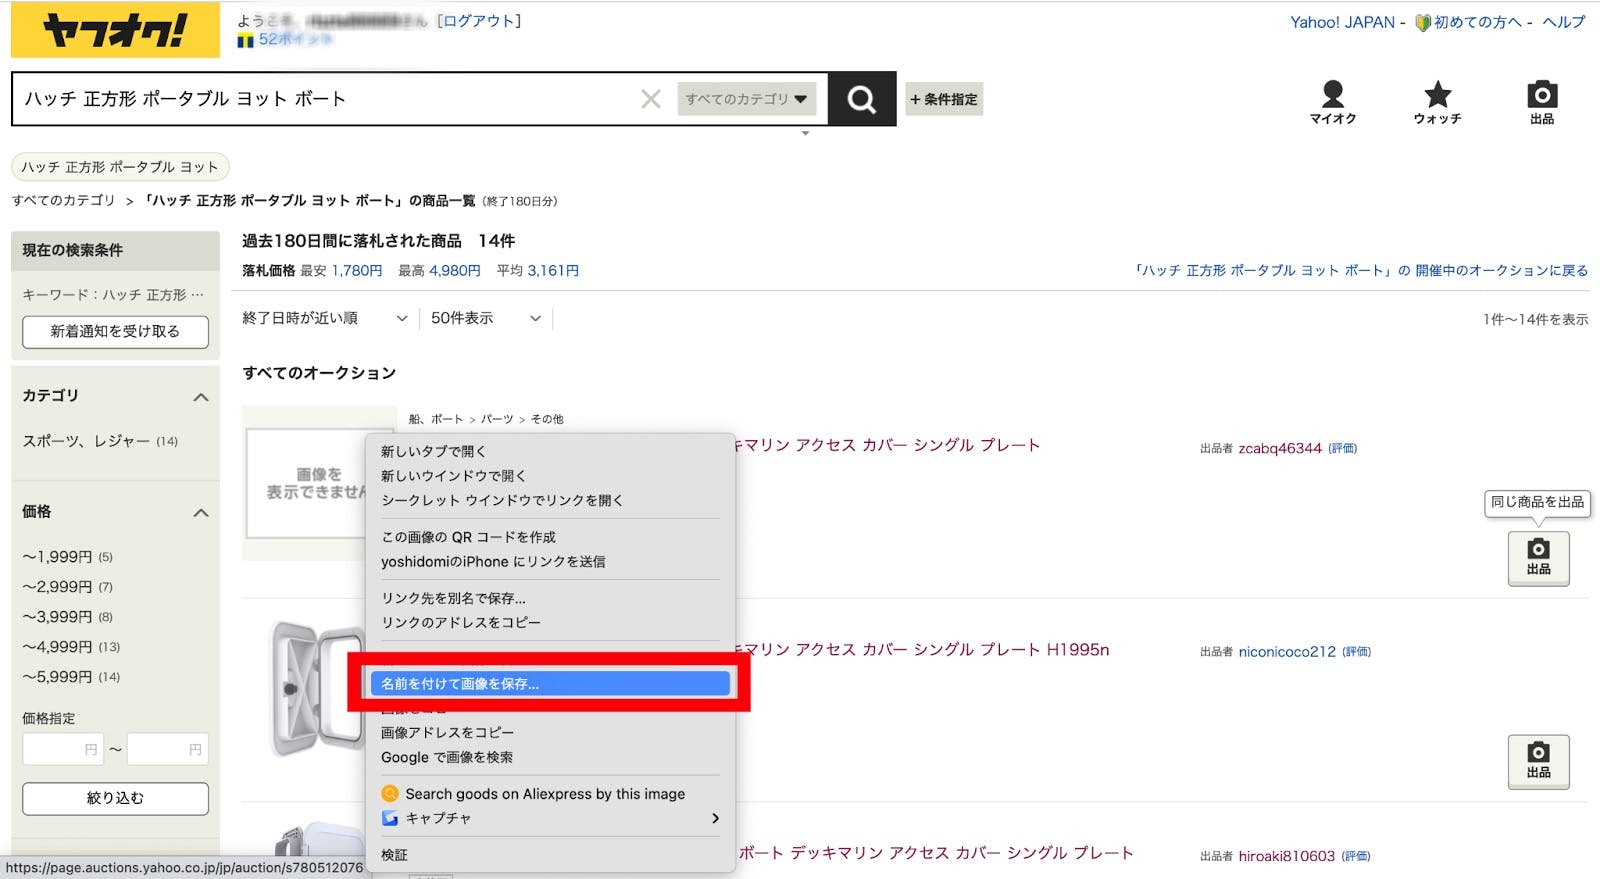Click the add search conditions button
The width and height of the screenshot is (1600, 879).
[944, 99]
